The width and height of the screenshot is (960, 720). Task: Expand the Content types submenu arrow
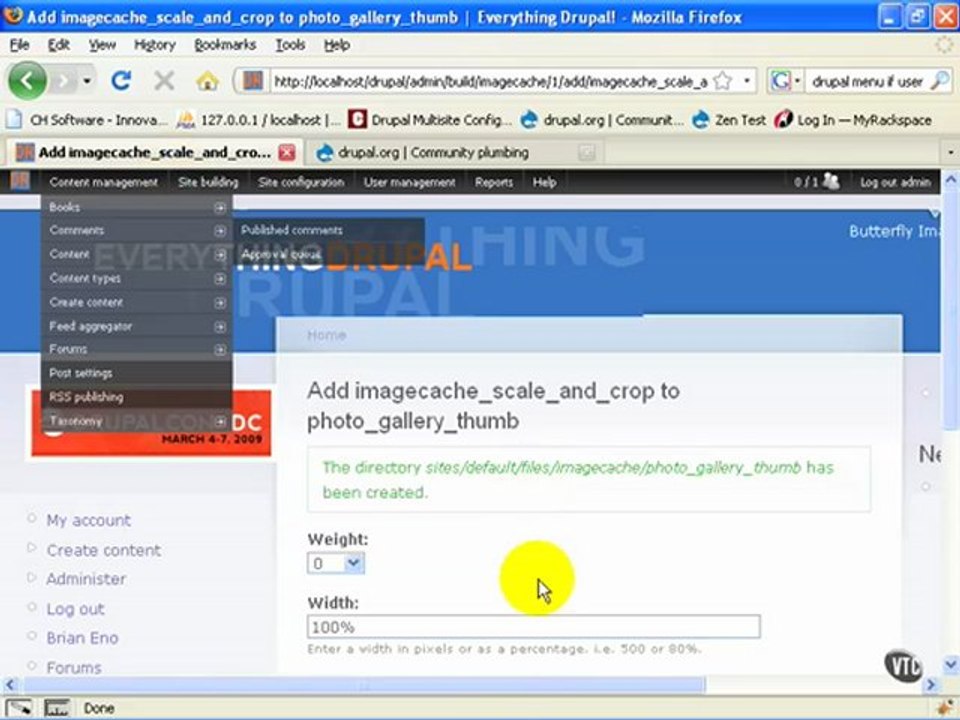click(219, 279)
